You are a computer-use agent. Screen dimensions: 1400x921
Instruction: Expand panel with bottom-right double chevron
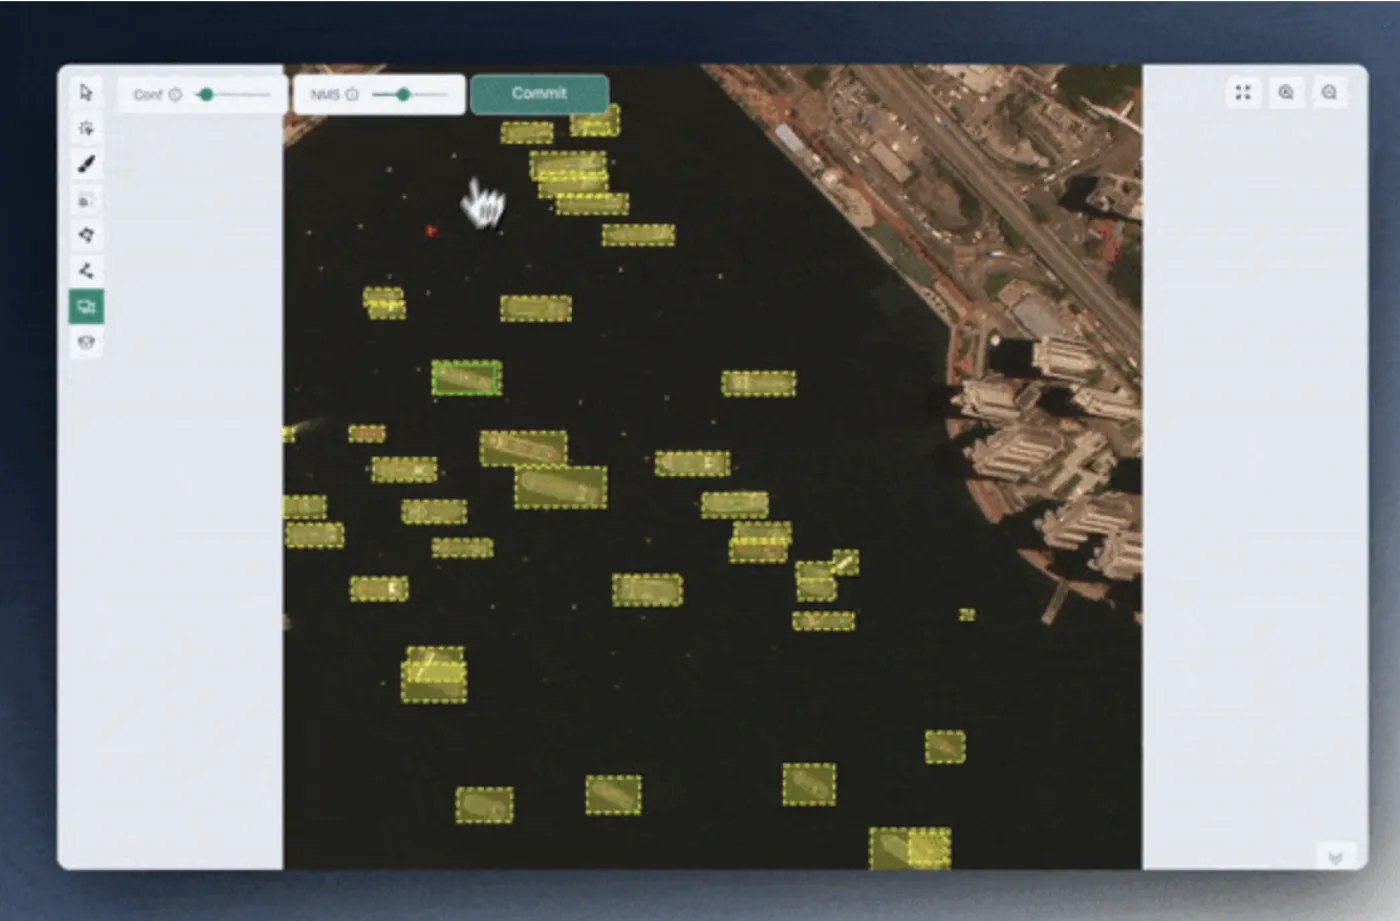[1335, 857]
